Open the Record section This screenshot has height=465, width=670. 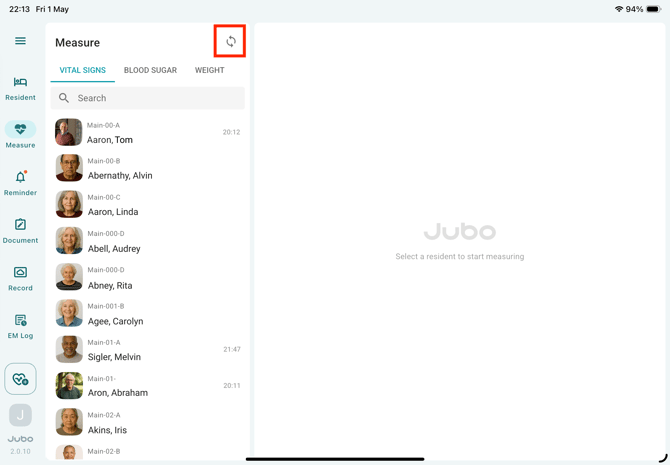point(20,279)
